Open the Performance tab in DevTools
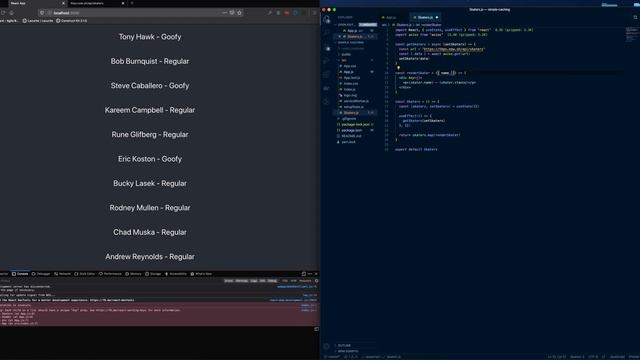640x360 pixels. [110, 274]
